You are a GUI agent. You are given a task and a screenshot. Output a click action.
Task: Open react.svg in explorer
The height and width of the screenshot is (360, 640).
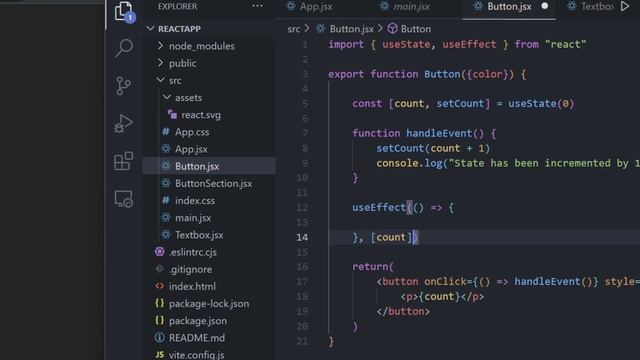pos(201,115)
